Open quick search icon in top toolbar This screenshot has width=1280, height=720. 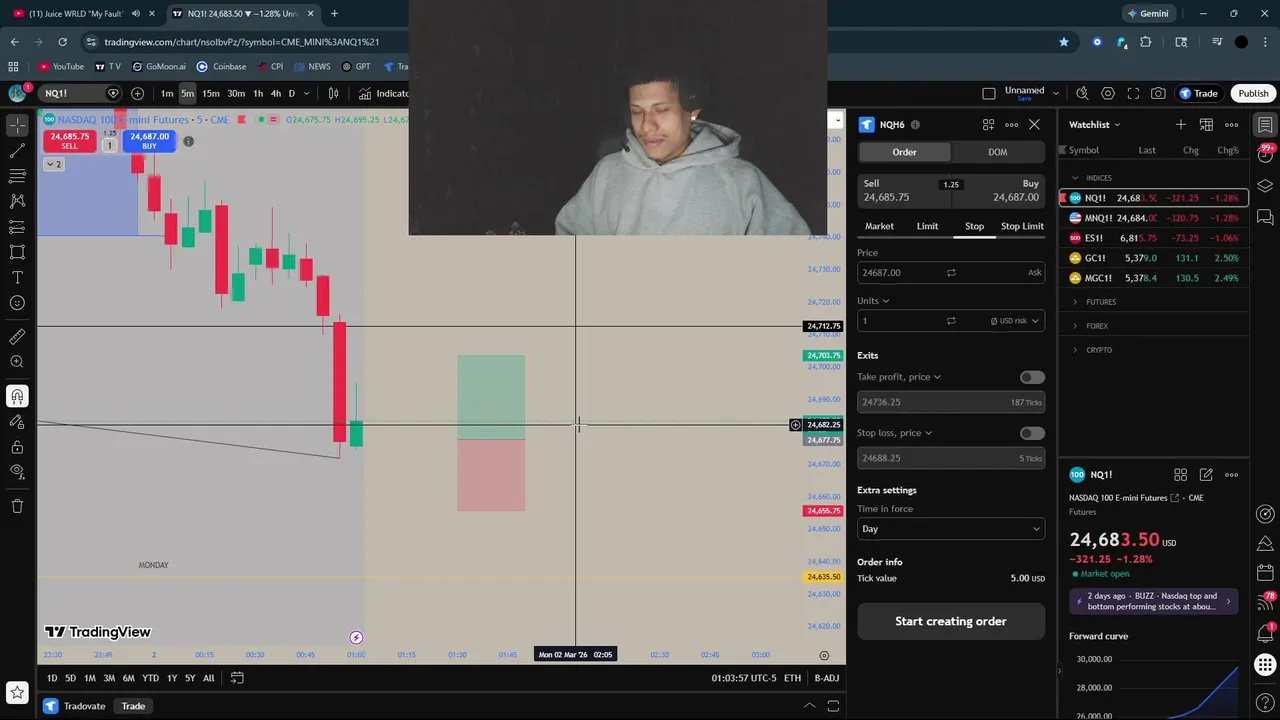[1082, 93]
